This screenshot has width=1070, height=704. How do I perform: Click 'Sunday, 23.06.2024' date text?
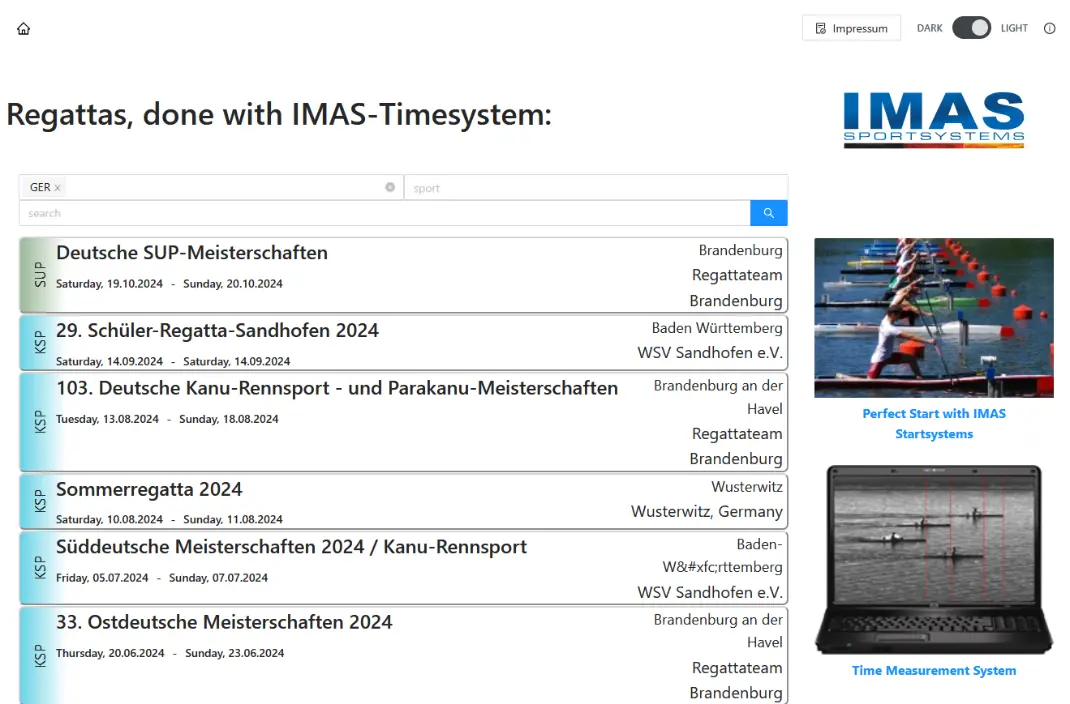[234, 653]
